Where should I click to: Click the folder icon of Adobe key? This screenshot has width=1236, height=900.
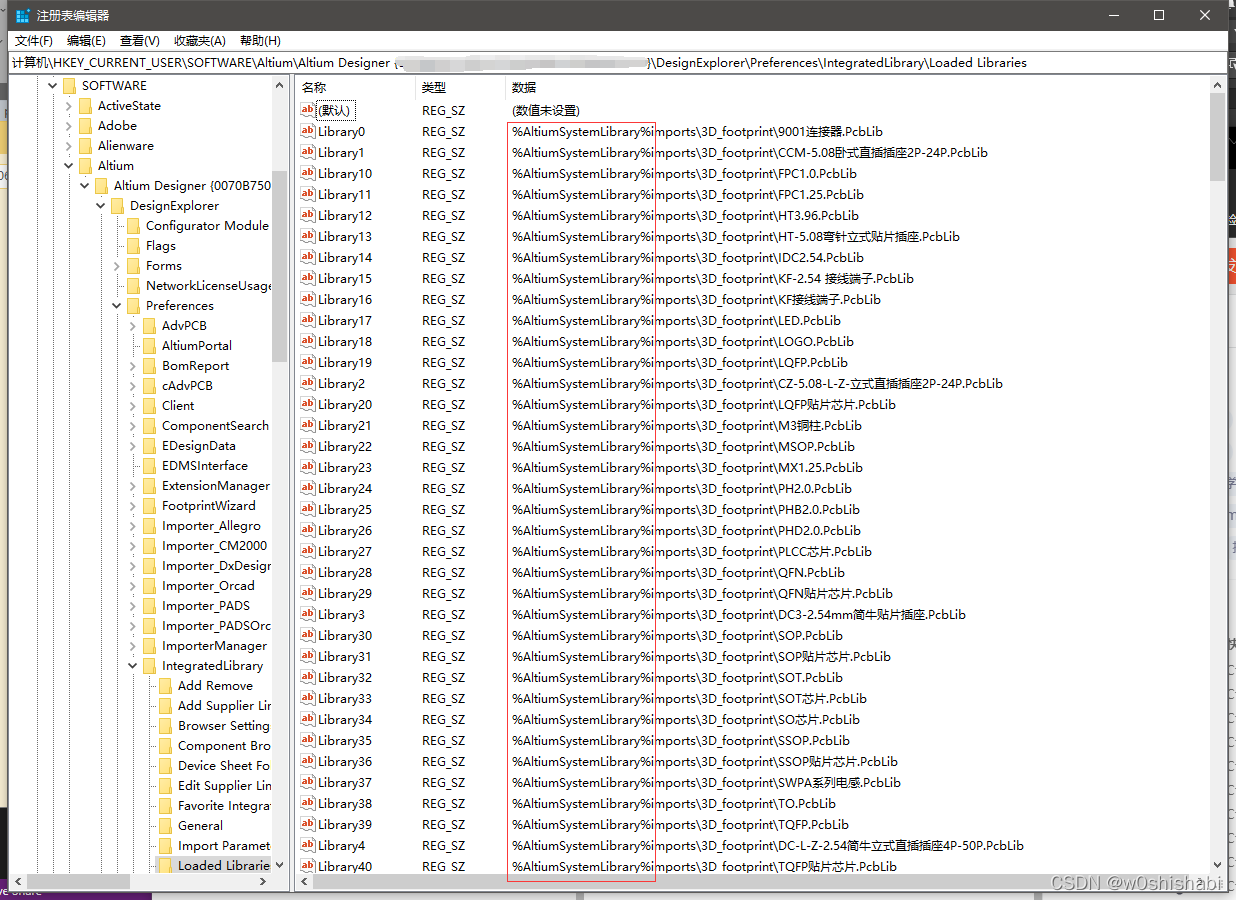point(85,125)
